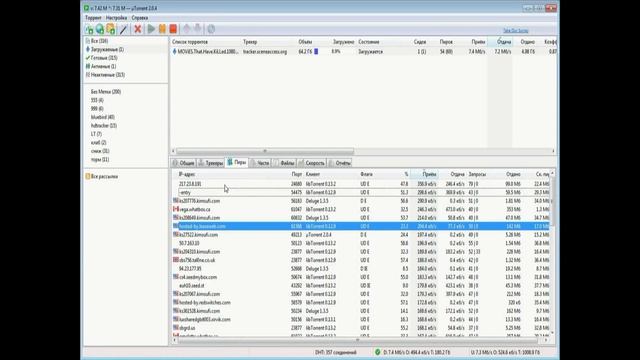640x360 pixels.
Task: Open the Скорость tab
Action: pyautogui.click(x=312, y=163)
